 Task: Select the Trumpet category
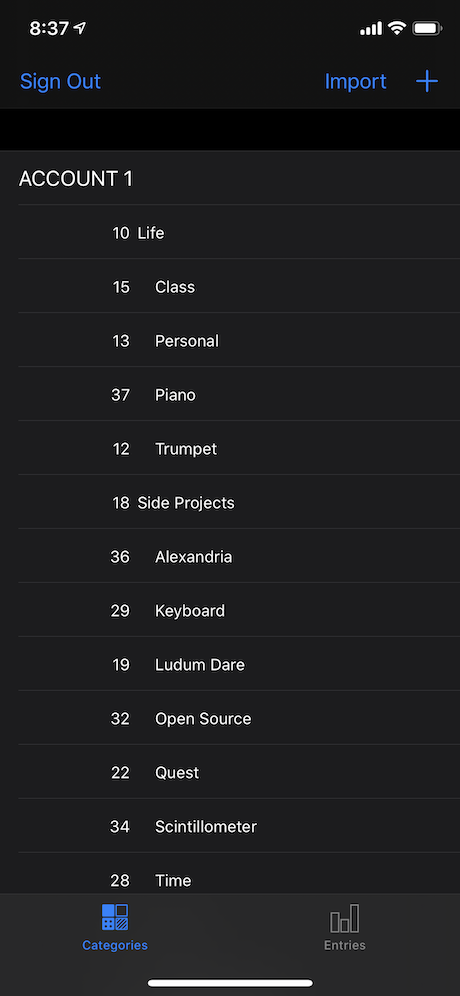click(x=239, y=449)
